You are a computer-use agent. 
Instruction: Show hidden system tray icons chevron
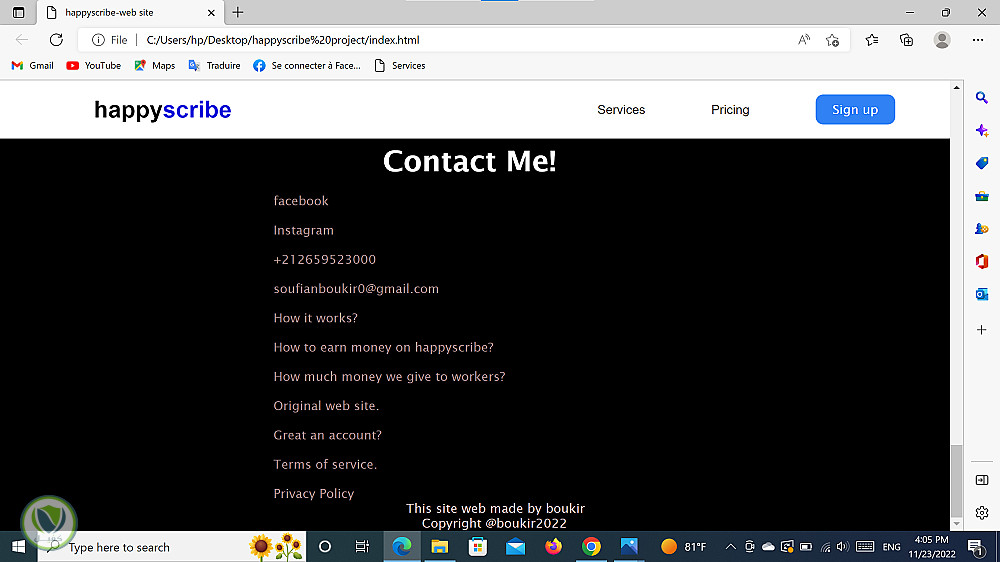pyautogui.click(x=731, y=547)
